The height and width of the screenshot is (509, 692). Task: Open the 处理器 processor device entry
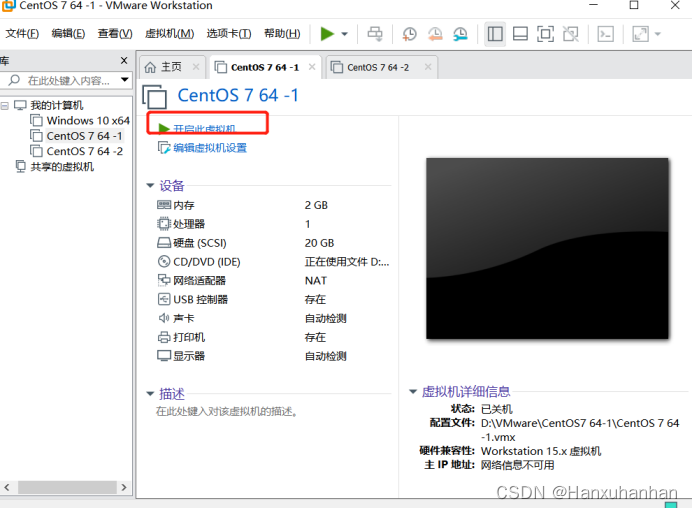point(189,224)
